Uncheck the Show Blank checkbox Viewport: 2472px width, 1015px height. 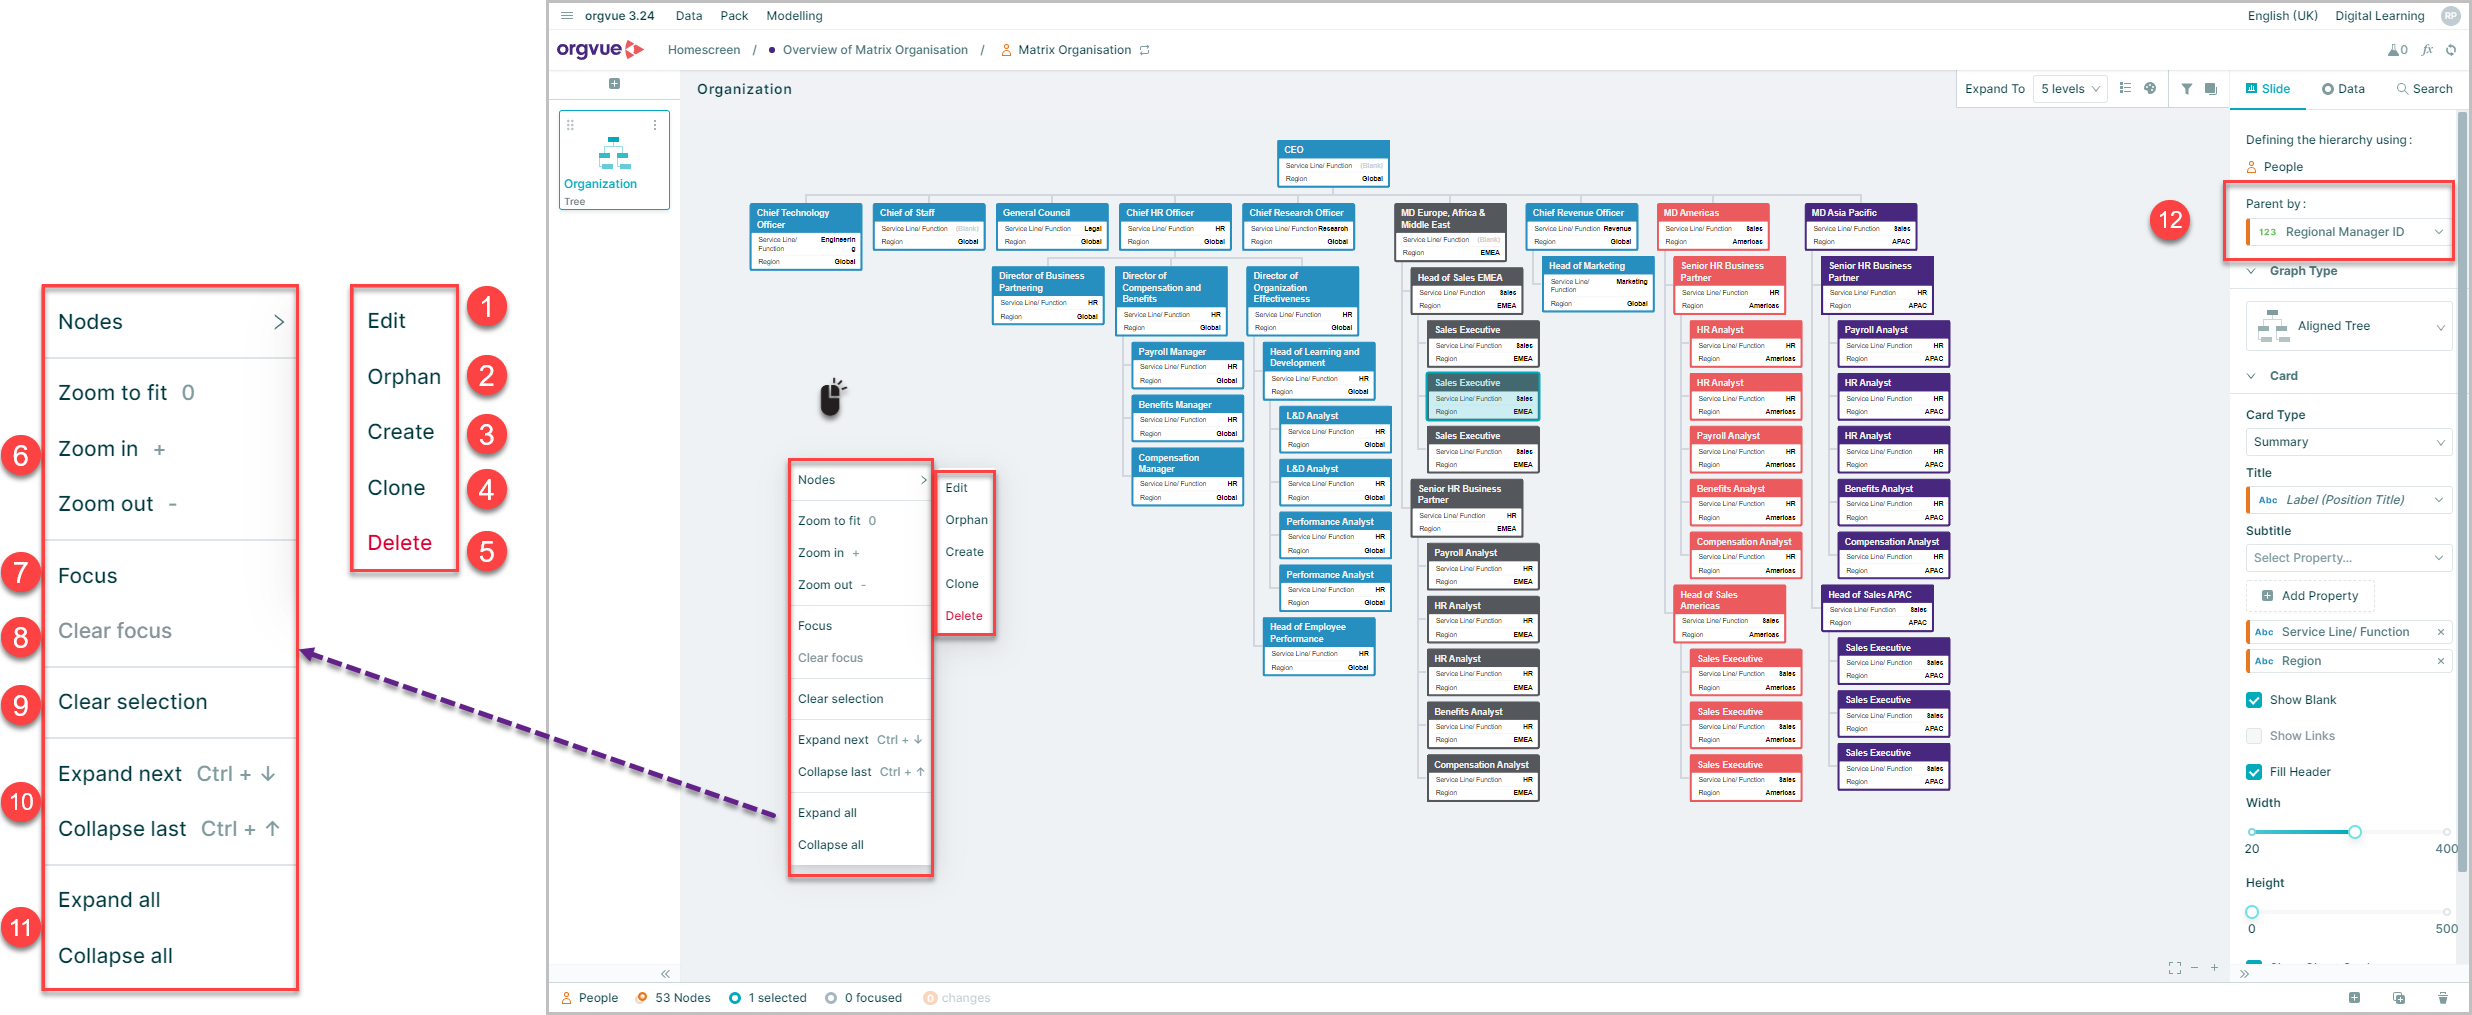(2254, 700)
